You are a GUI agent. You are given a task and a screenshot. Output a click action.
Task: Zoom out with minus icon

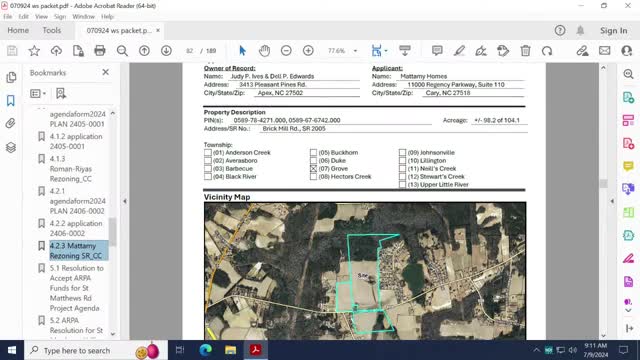pyautogui.click(x=286, y=51)
